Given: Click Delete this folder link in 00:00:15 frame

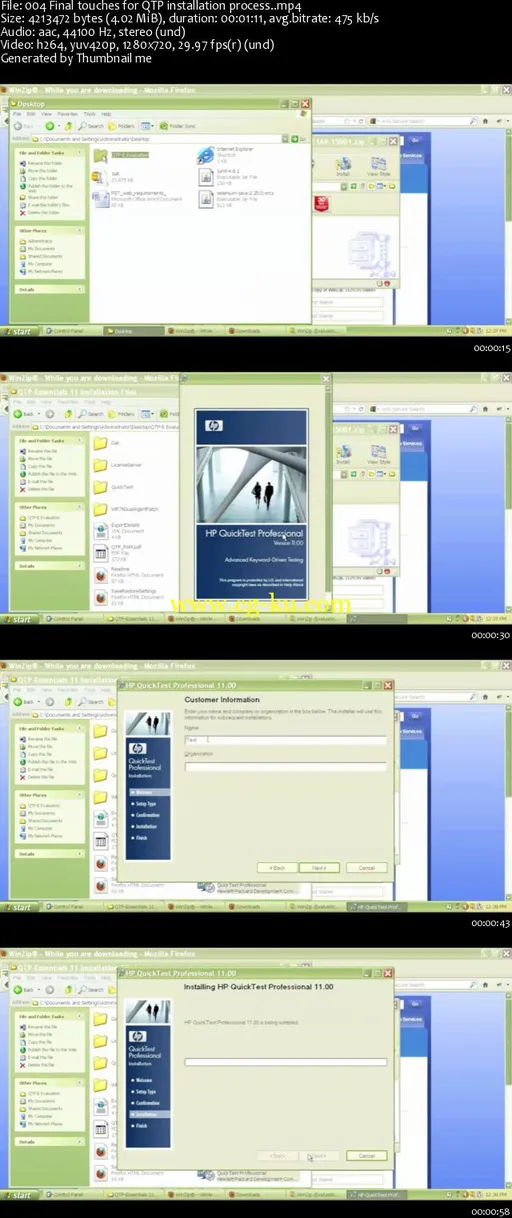Looking at the screenshot, I should point(44,212).
